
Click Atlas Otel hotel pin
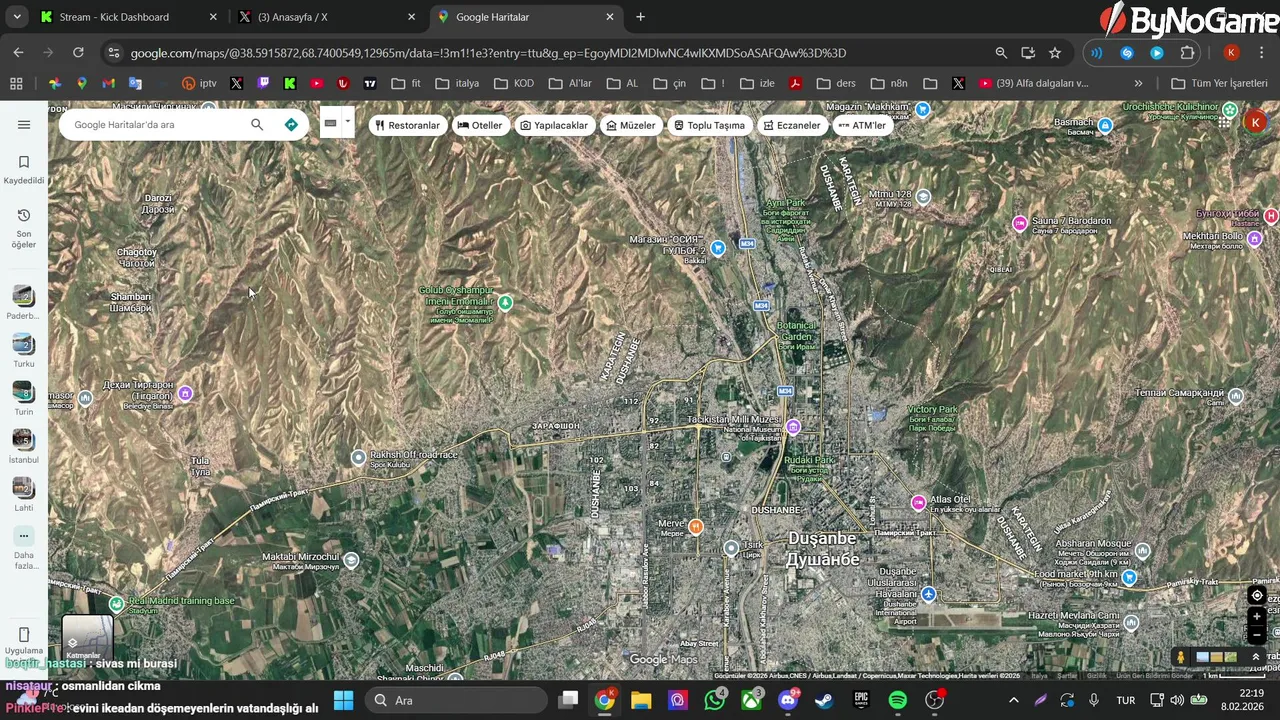[918, 503]
